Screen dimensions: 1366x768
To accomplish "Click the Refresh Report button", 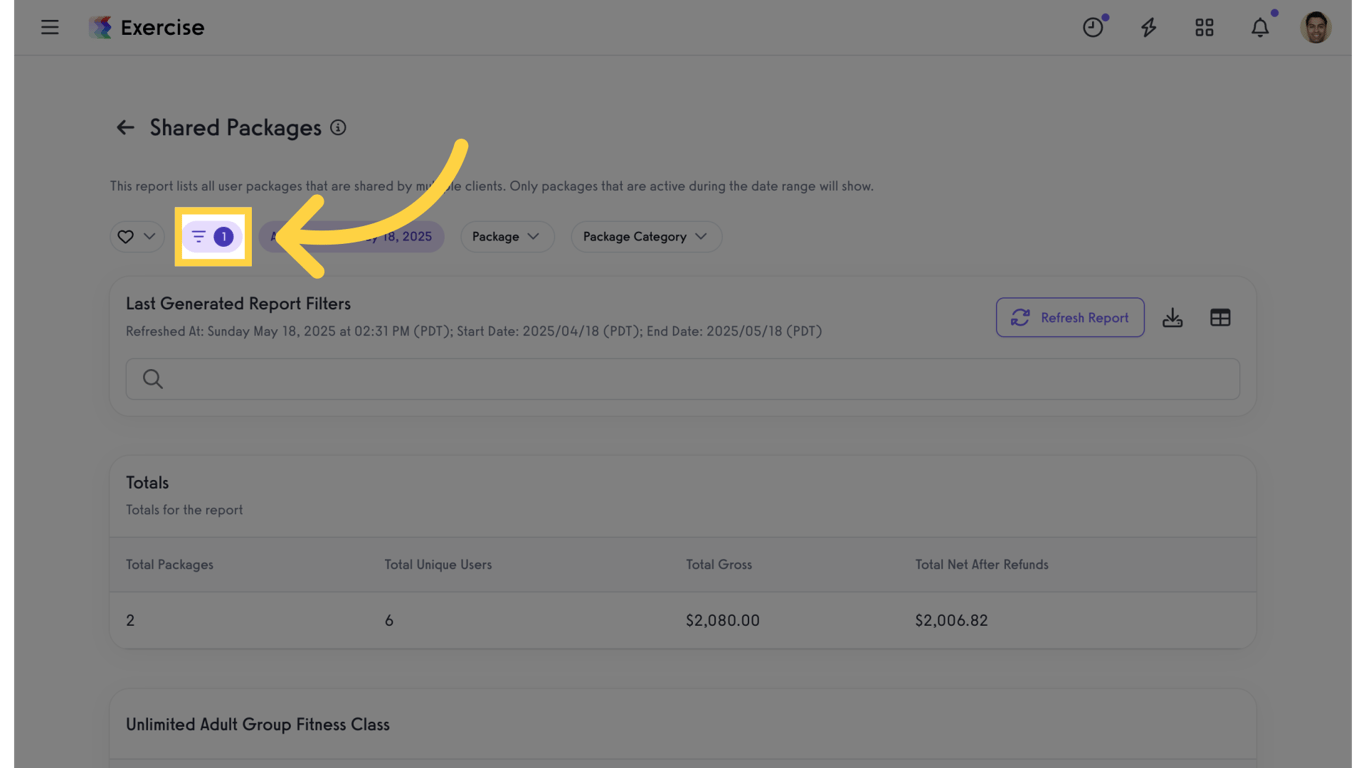I will coord(1069,318).
